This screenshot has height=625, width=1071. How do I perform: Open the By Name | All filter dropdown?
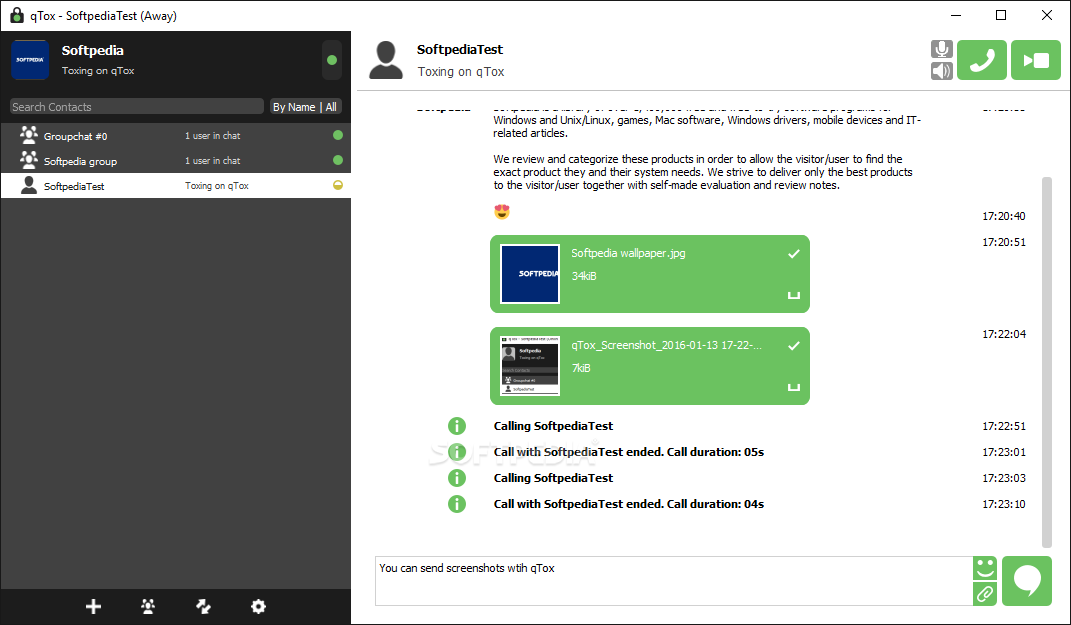click(x=305, y=107)
